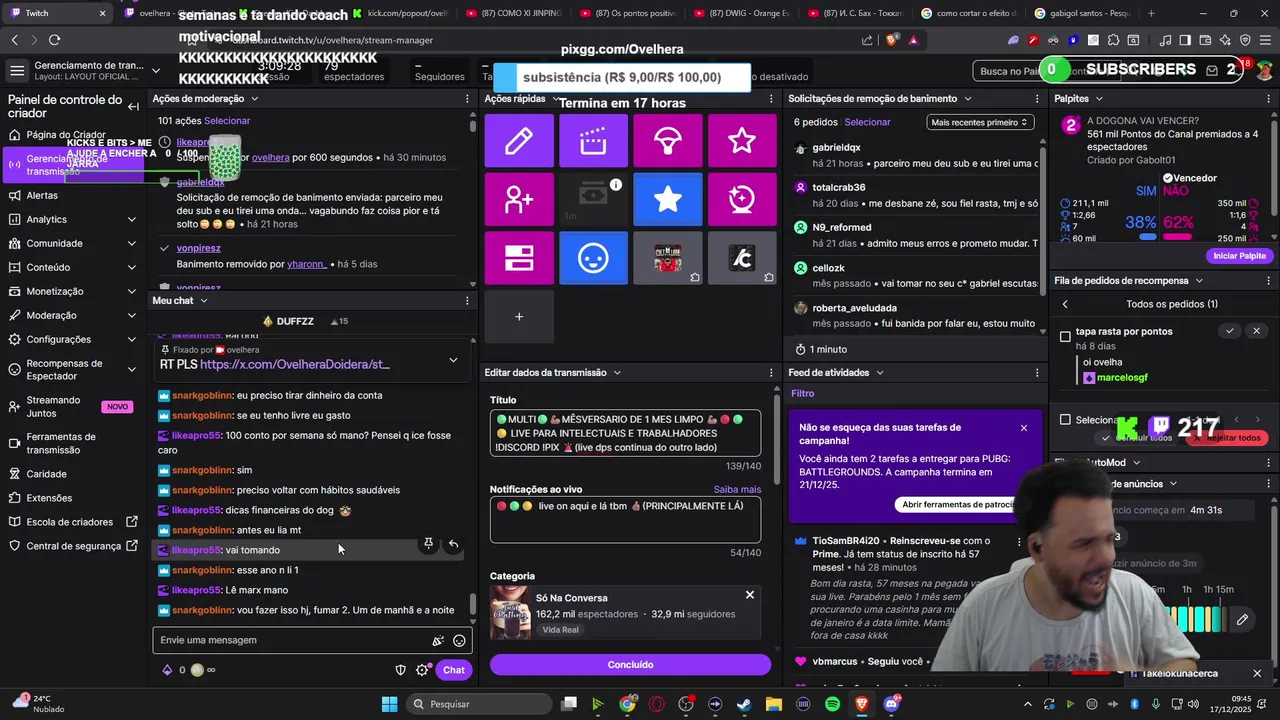1280x720 pixels.
Task: Click the Iniciar Palpite button
Action: [1239, 256]
